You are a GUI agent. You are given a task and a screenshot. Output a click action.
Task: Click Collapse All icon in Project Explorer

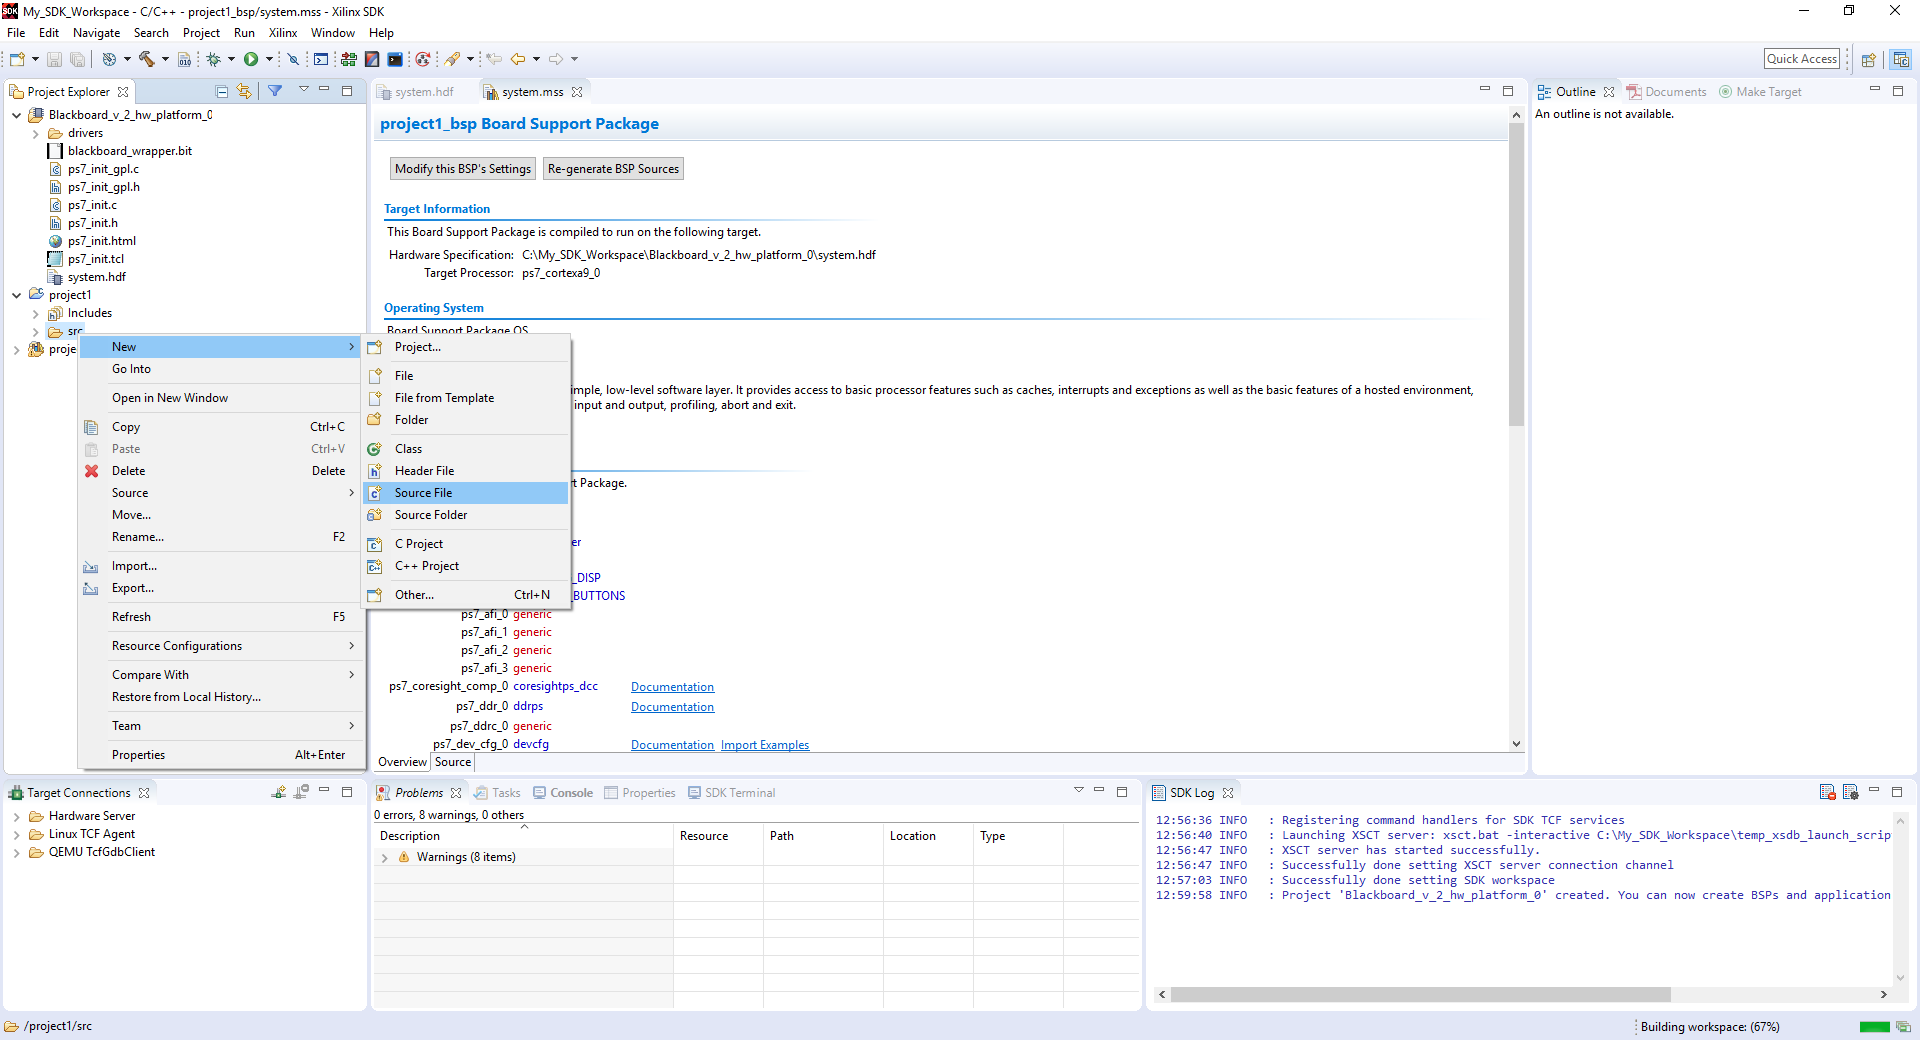pos(222,92)
